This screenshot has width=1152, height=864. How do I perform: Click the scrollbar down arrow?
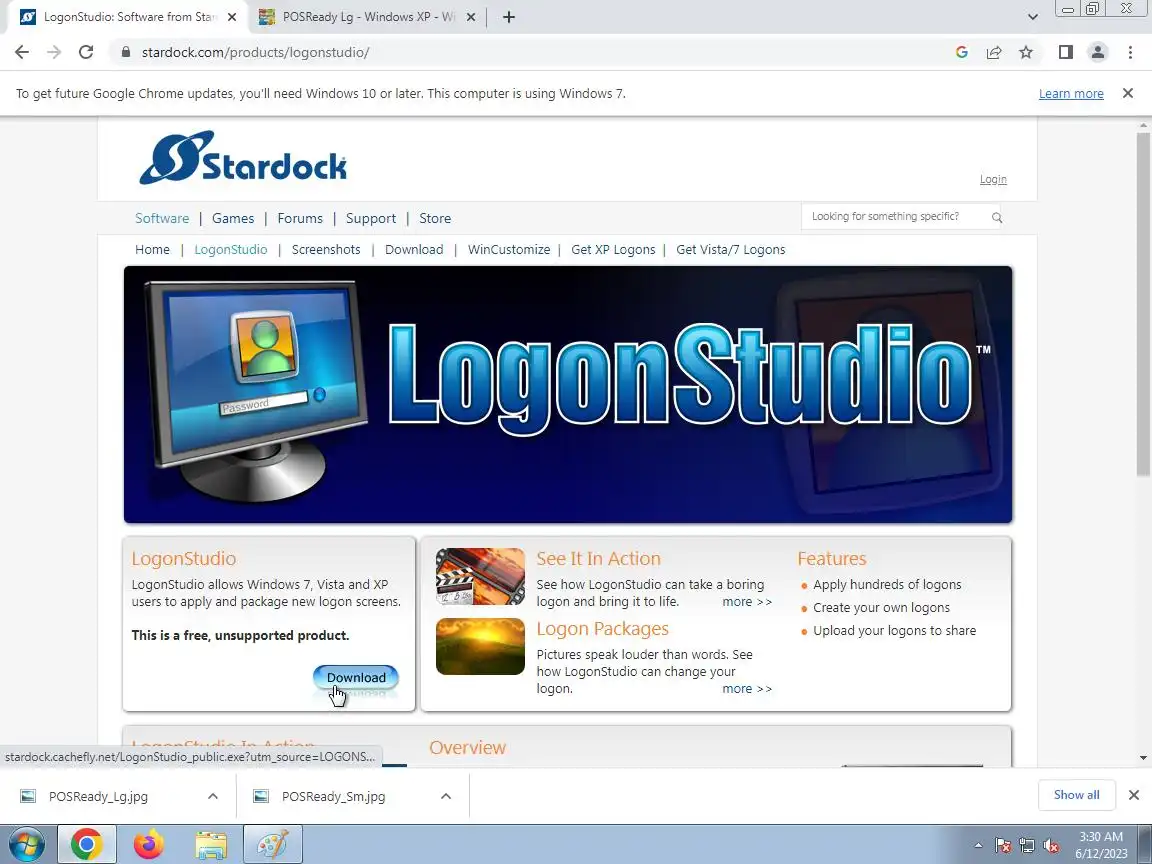(x=1142, y=757)
